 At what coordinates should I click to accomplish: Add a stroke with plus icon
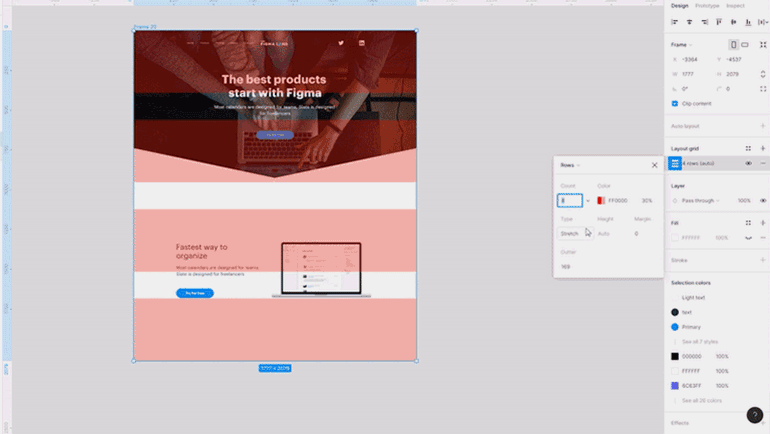(x=763, y=260)
